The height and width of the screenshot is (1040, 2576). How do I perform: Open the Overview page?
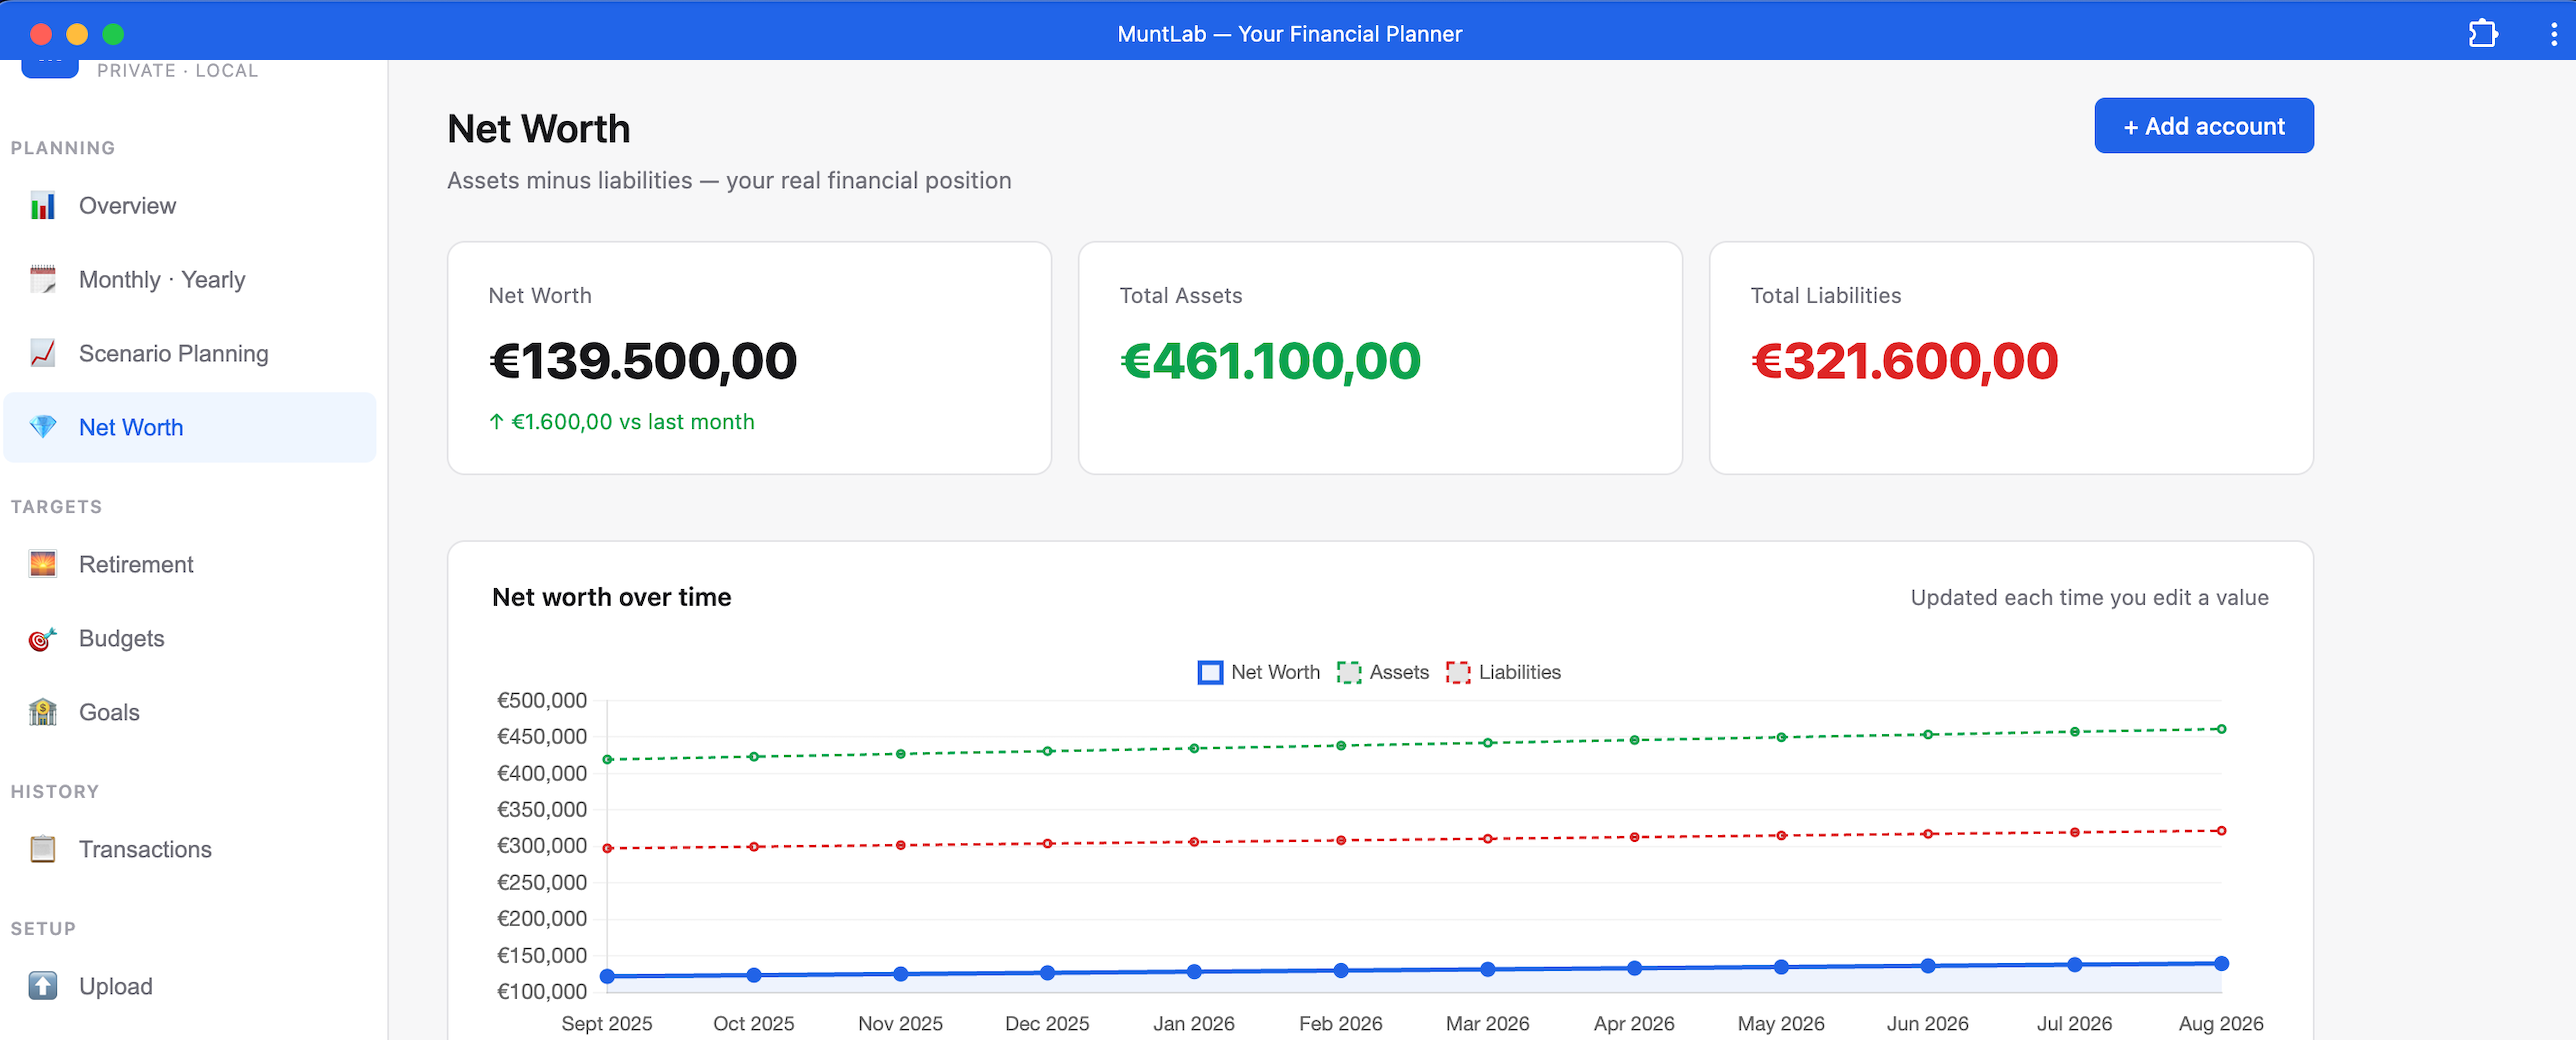point(190,206)
